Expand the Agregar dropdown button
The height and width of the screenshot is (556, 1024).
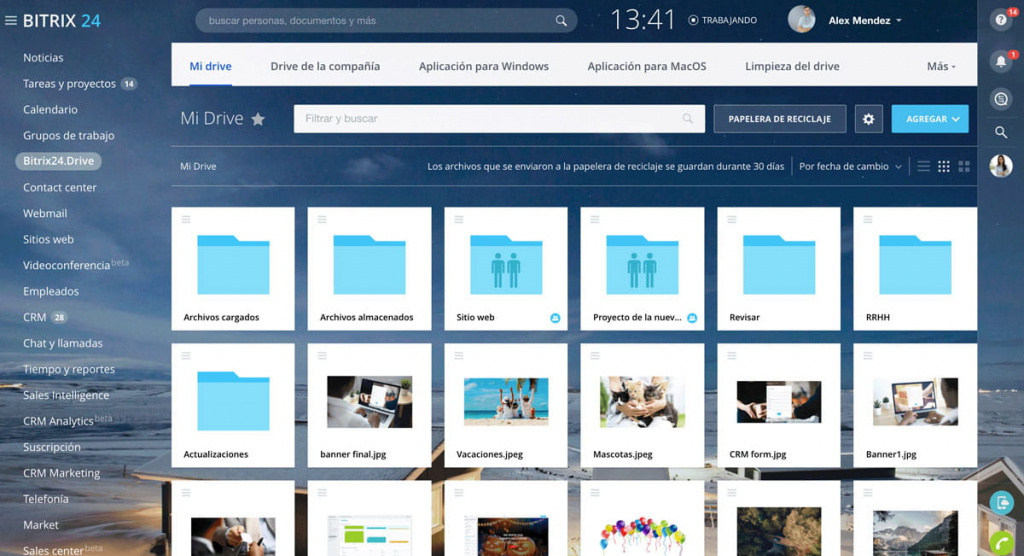click(x=930, y=119)
